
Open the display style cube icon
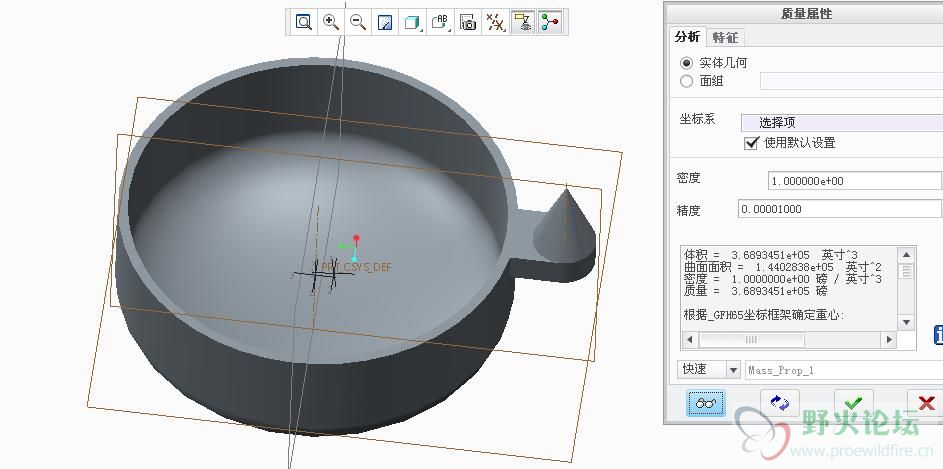click(x=413, y=23)
